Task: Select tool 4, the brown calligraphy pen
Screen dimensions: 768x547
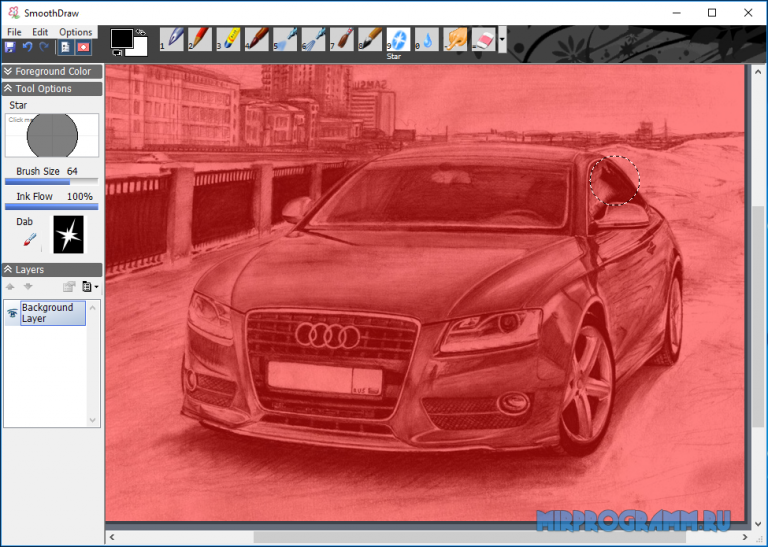Action: point(257,39)
